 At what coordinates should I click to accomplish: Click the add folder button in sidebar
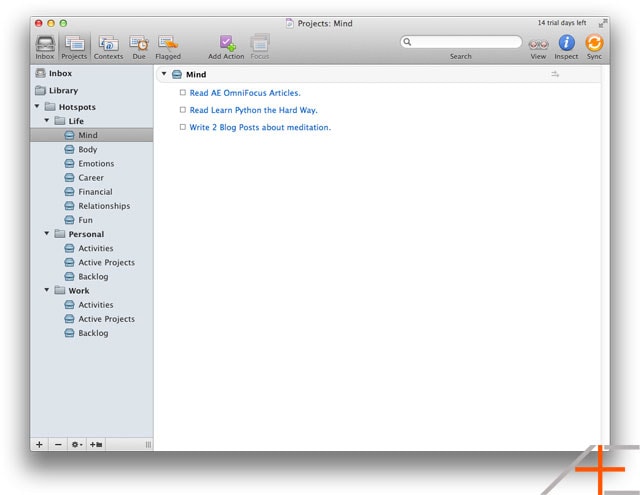point(96,444)
